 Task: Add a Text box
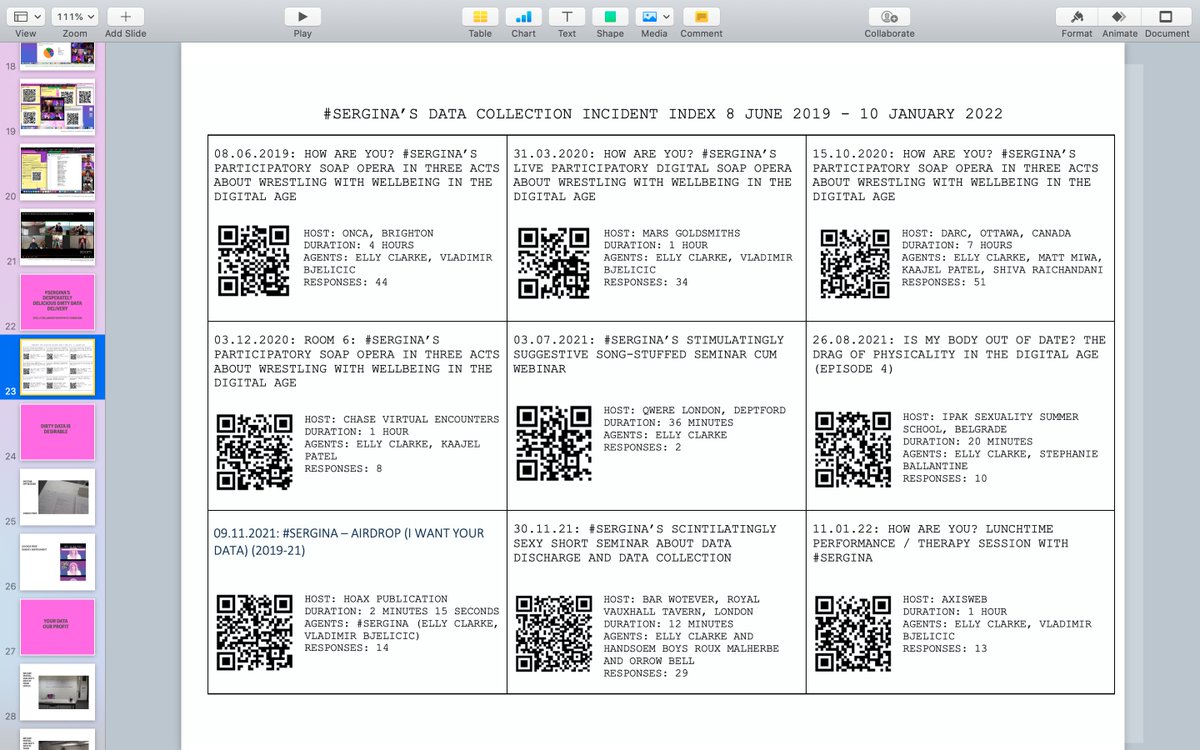567,17
